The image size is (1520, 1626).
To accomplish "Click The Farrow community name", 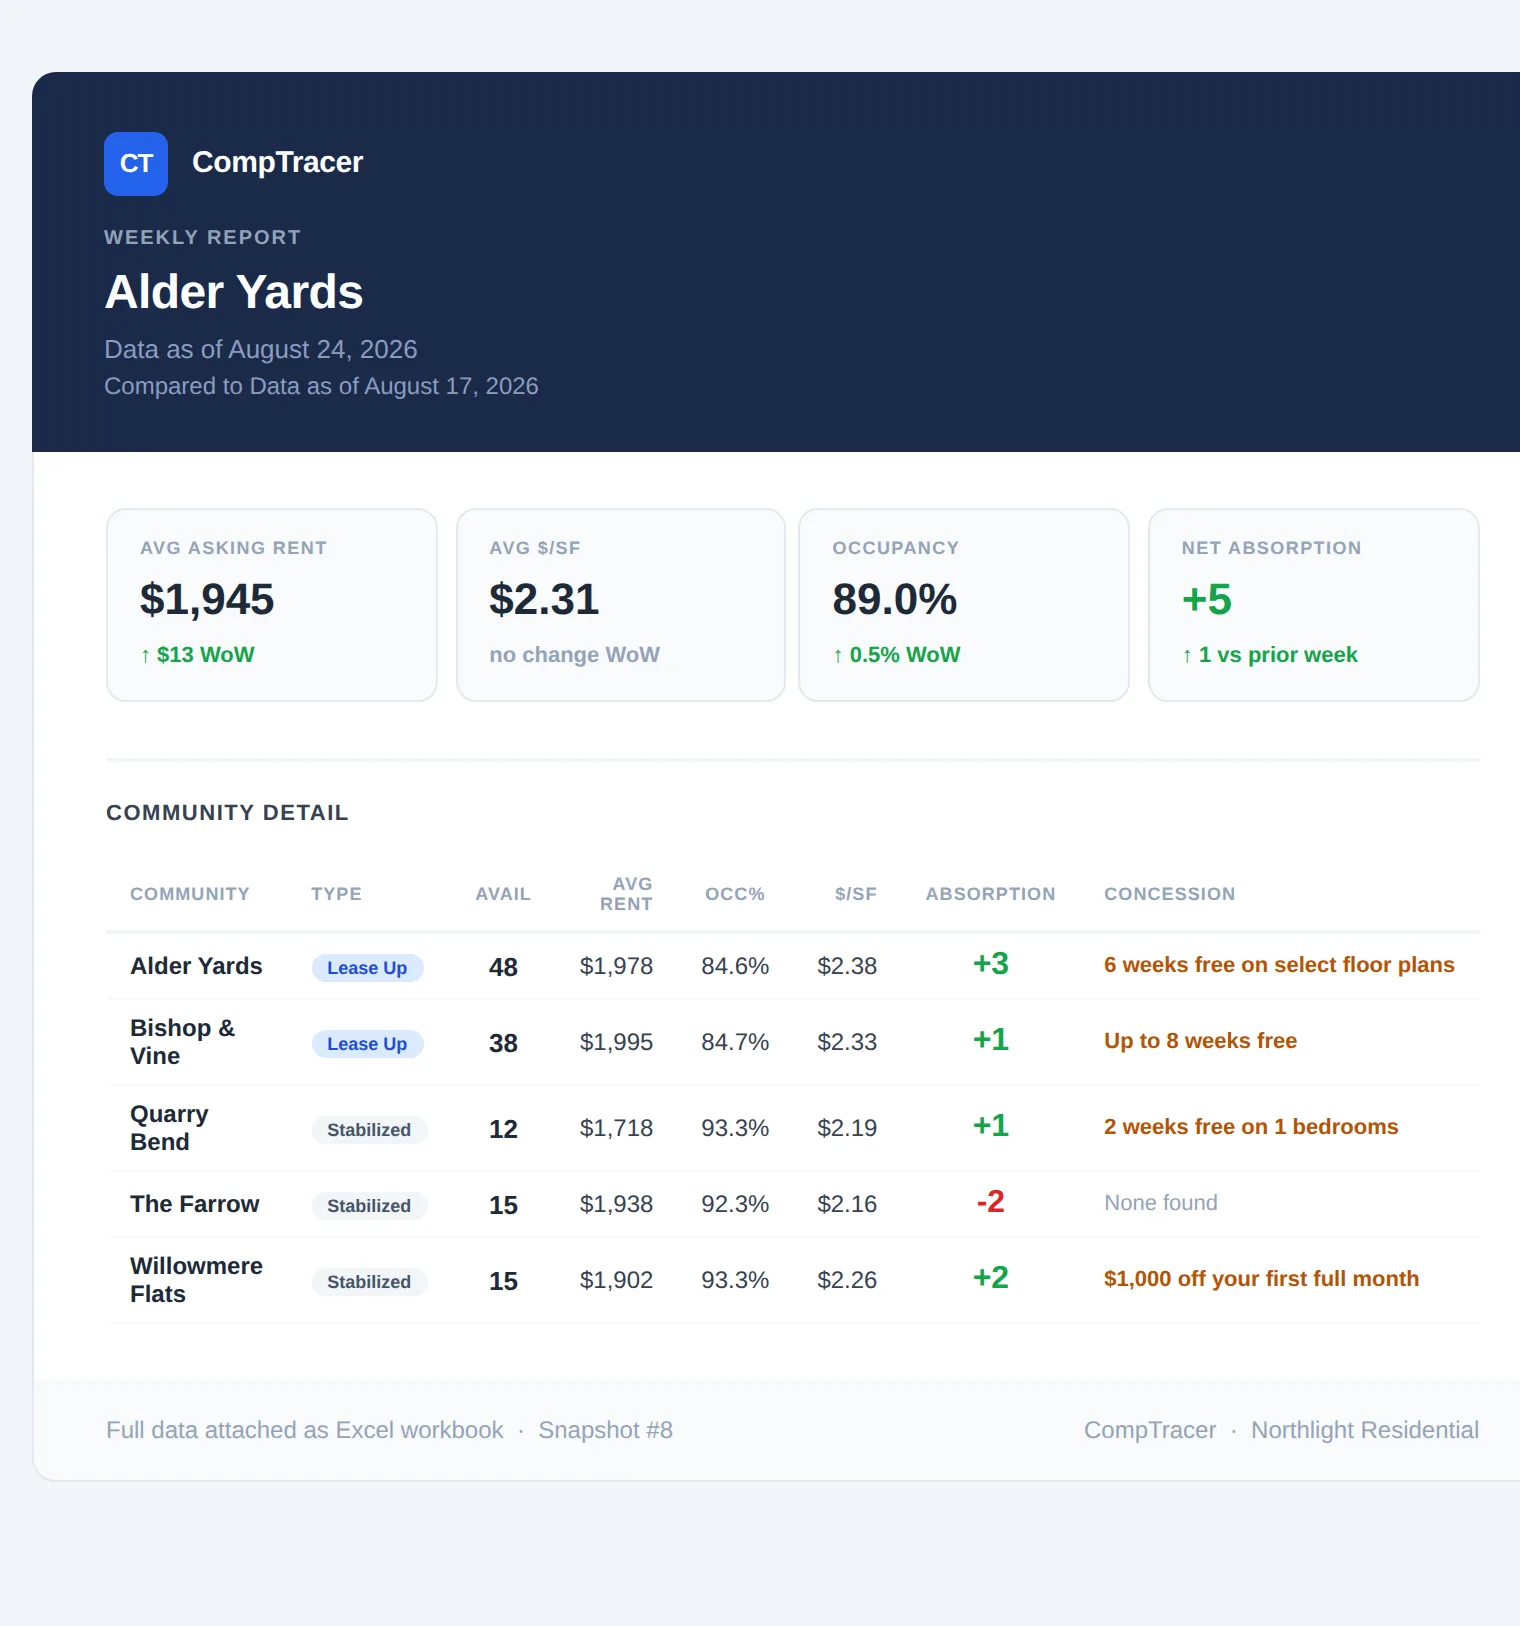I will click(x=194, y=1204).
